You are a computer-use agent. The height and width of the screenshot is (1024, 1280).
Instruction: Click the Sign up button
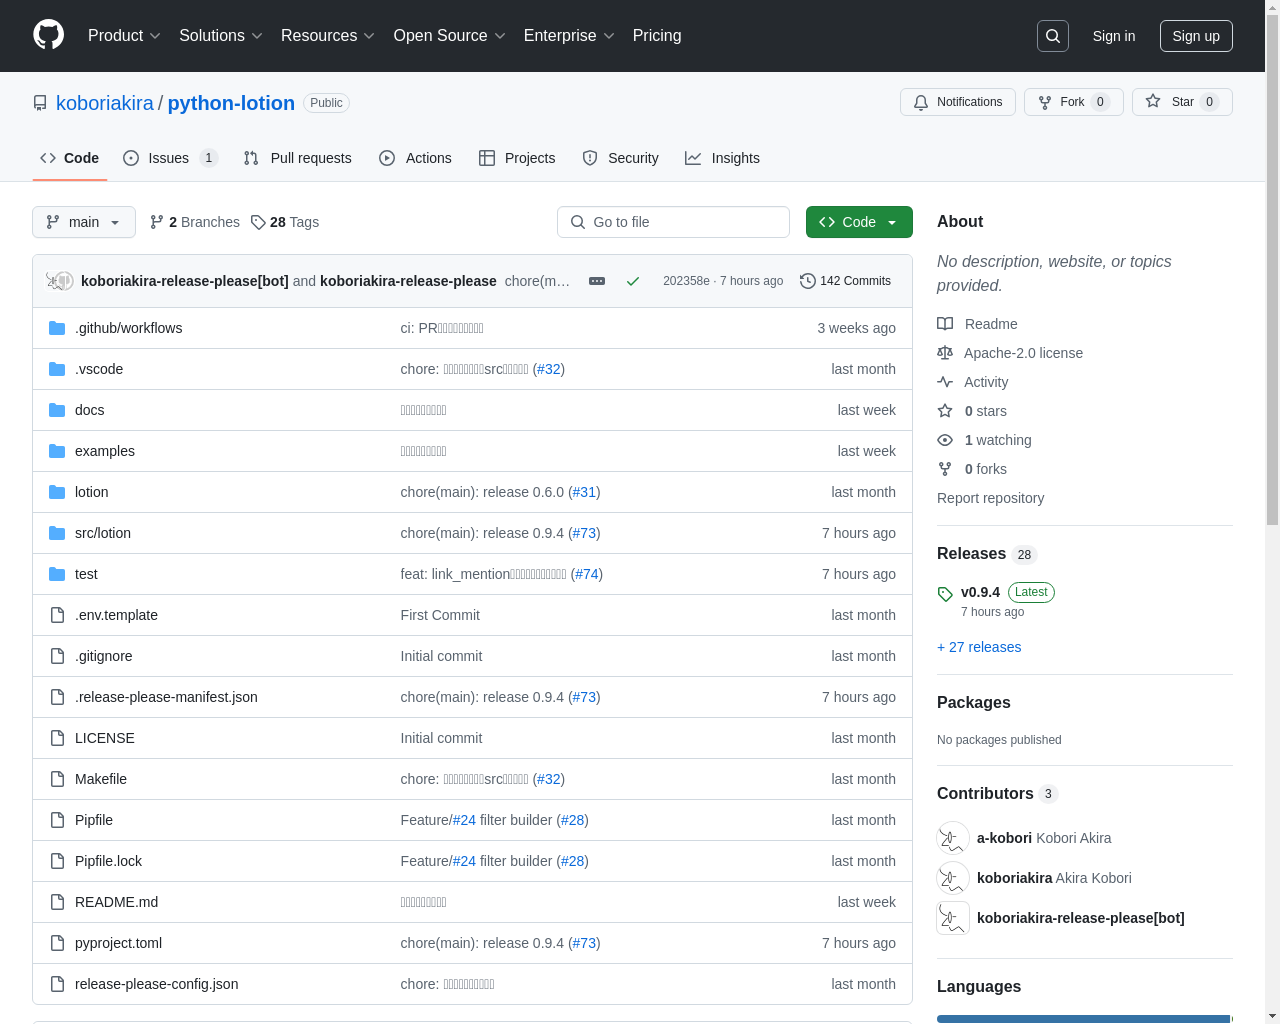point(1196,36)
